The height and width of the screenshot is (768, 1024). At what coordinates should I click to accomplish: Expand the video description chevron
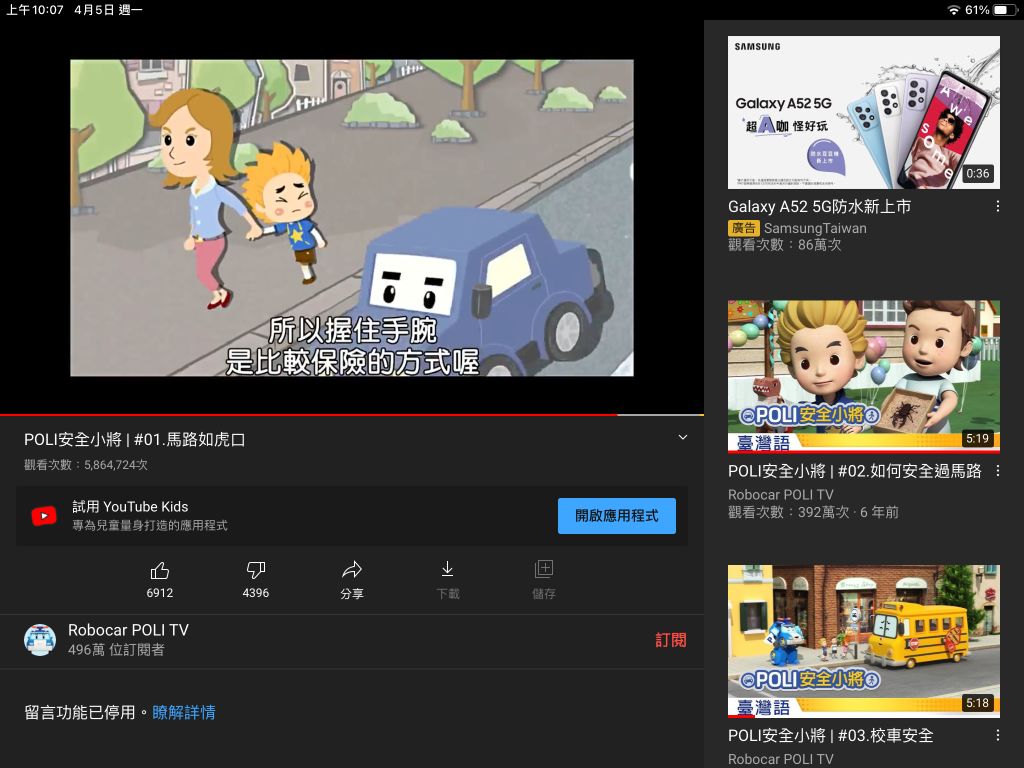(x=683, y=438)
